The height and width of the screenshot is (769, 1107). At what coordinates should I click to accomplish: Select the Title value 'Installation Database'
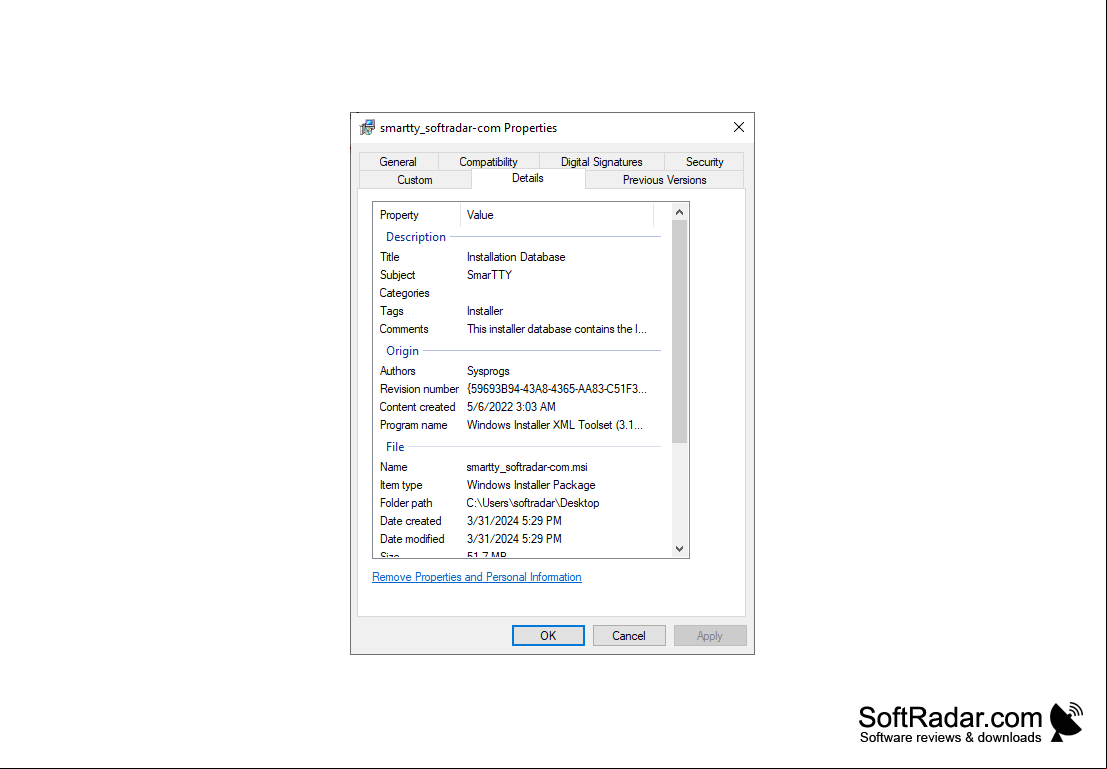516,257
